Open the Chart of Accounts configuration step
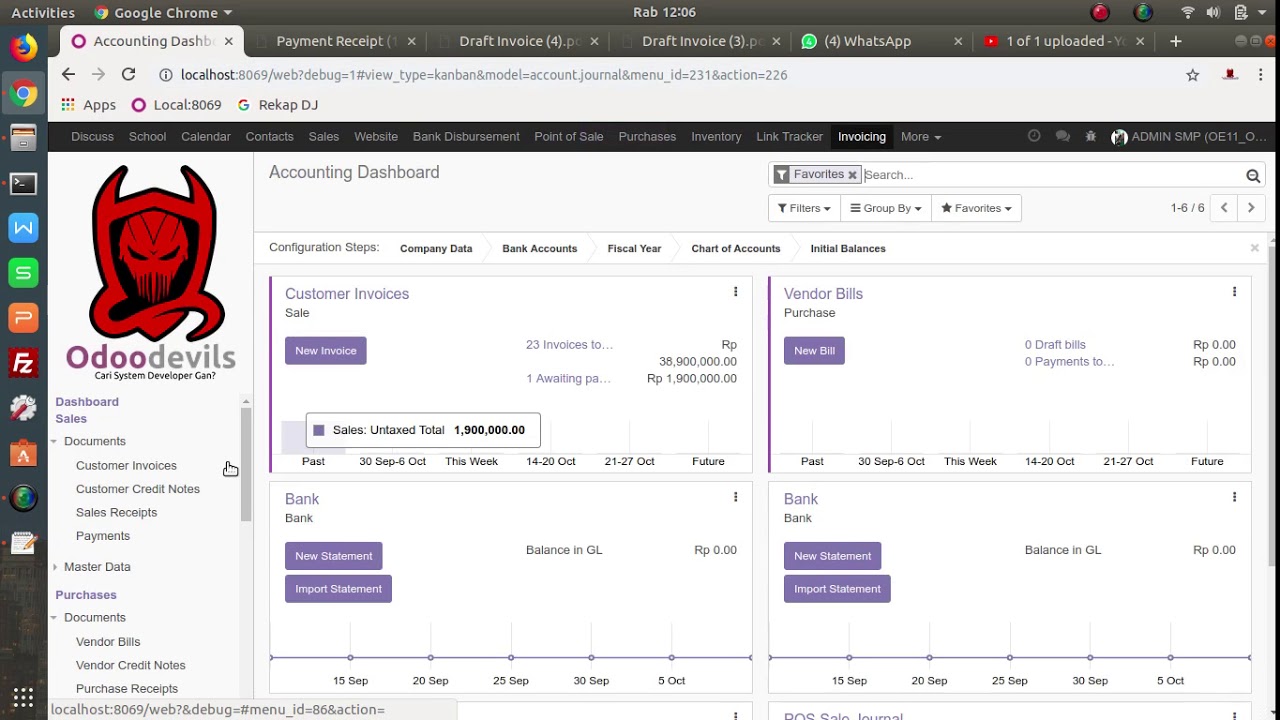1280x720 pixels. pyautogui.click(x=735, y=248)
